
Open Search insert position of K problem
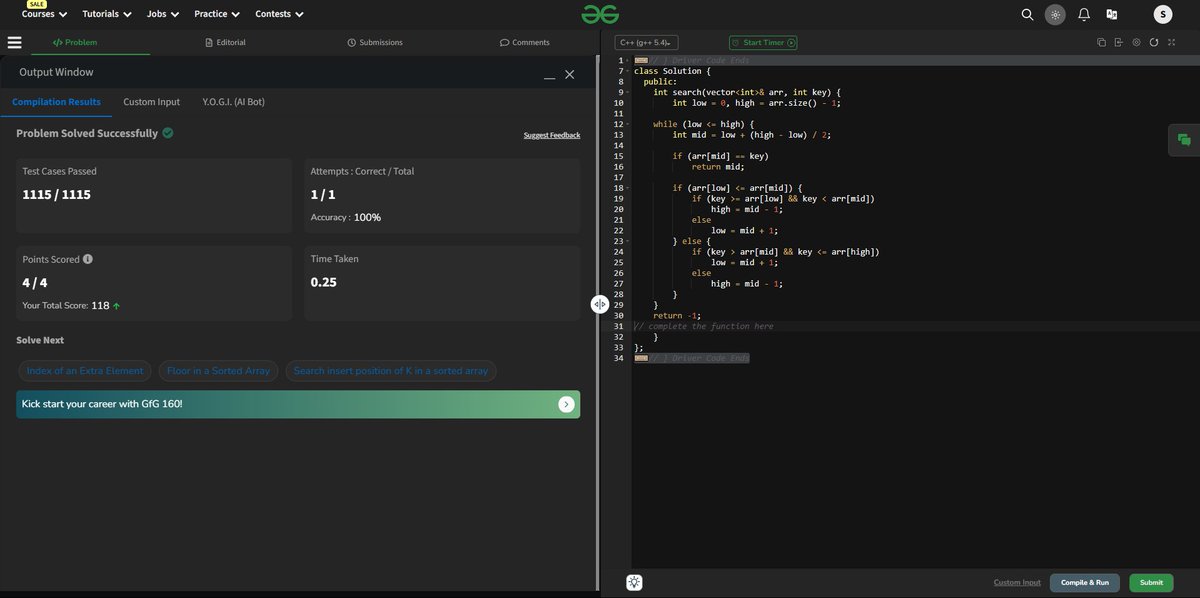click(x=391, y=371)
